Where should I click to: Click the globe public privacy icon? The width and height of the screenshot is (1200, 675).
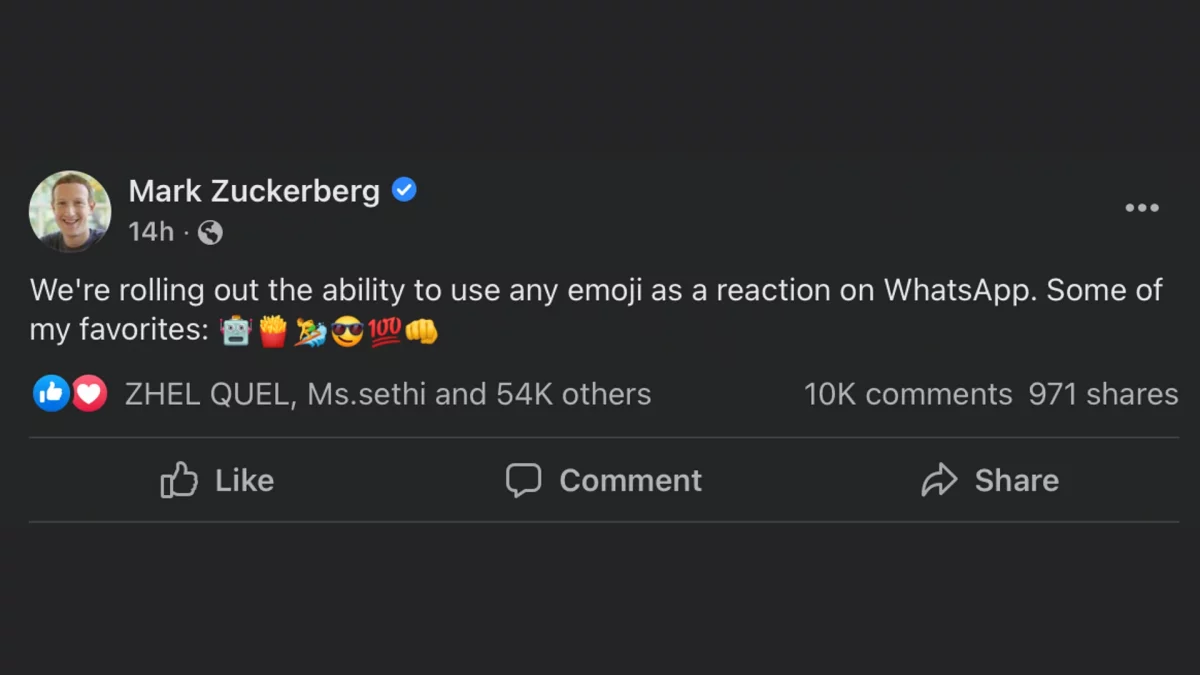[210, 233]
